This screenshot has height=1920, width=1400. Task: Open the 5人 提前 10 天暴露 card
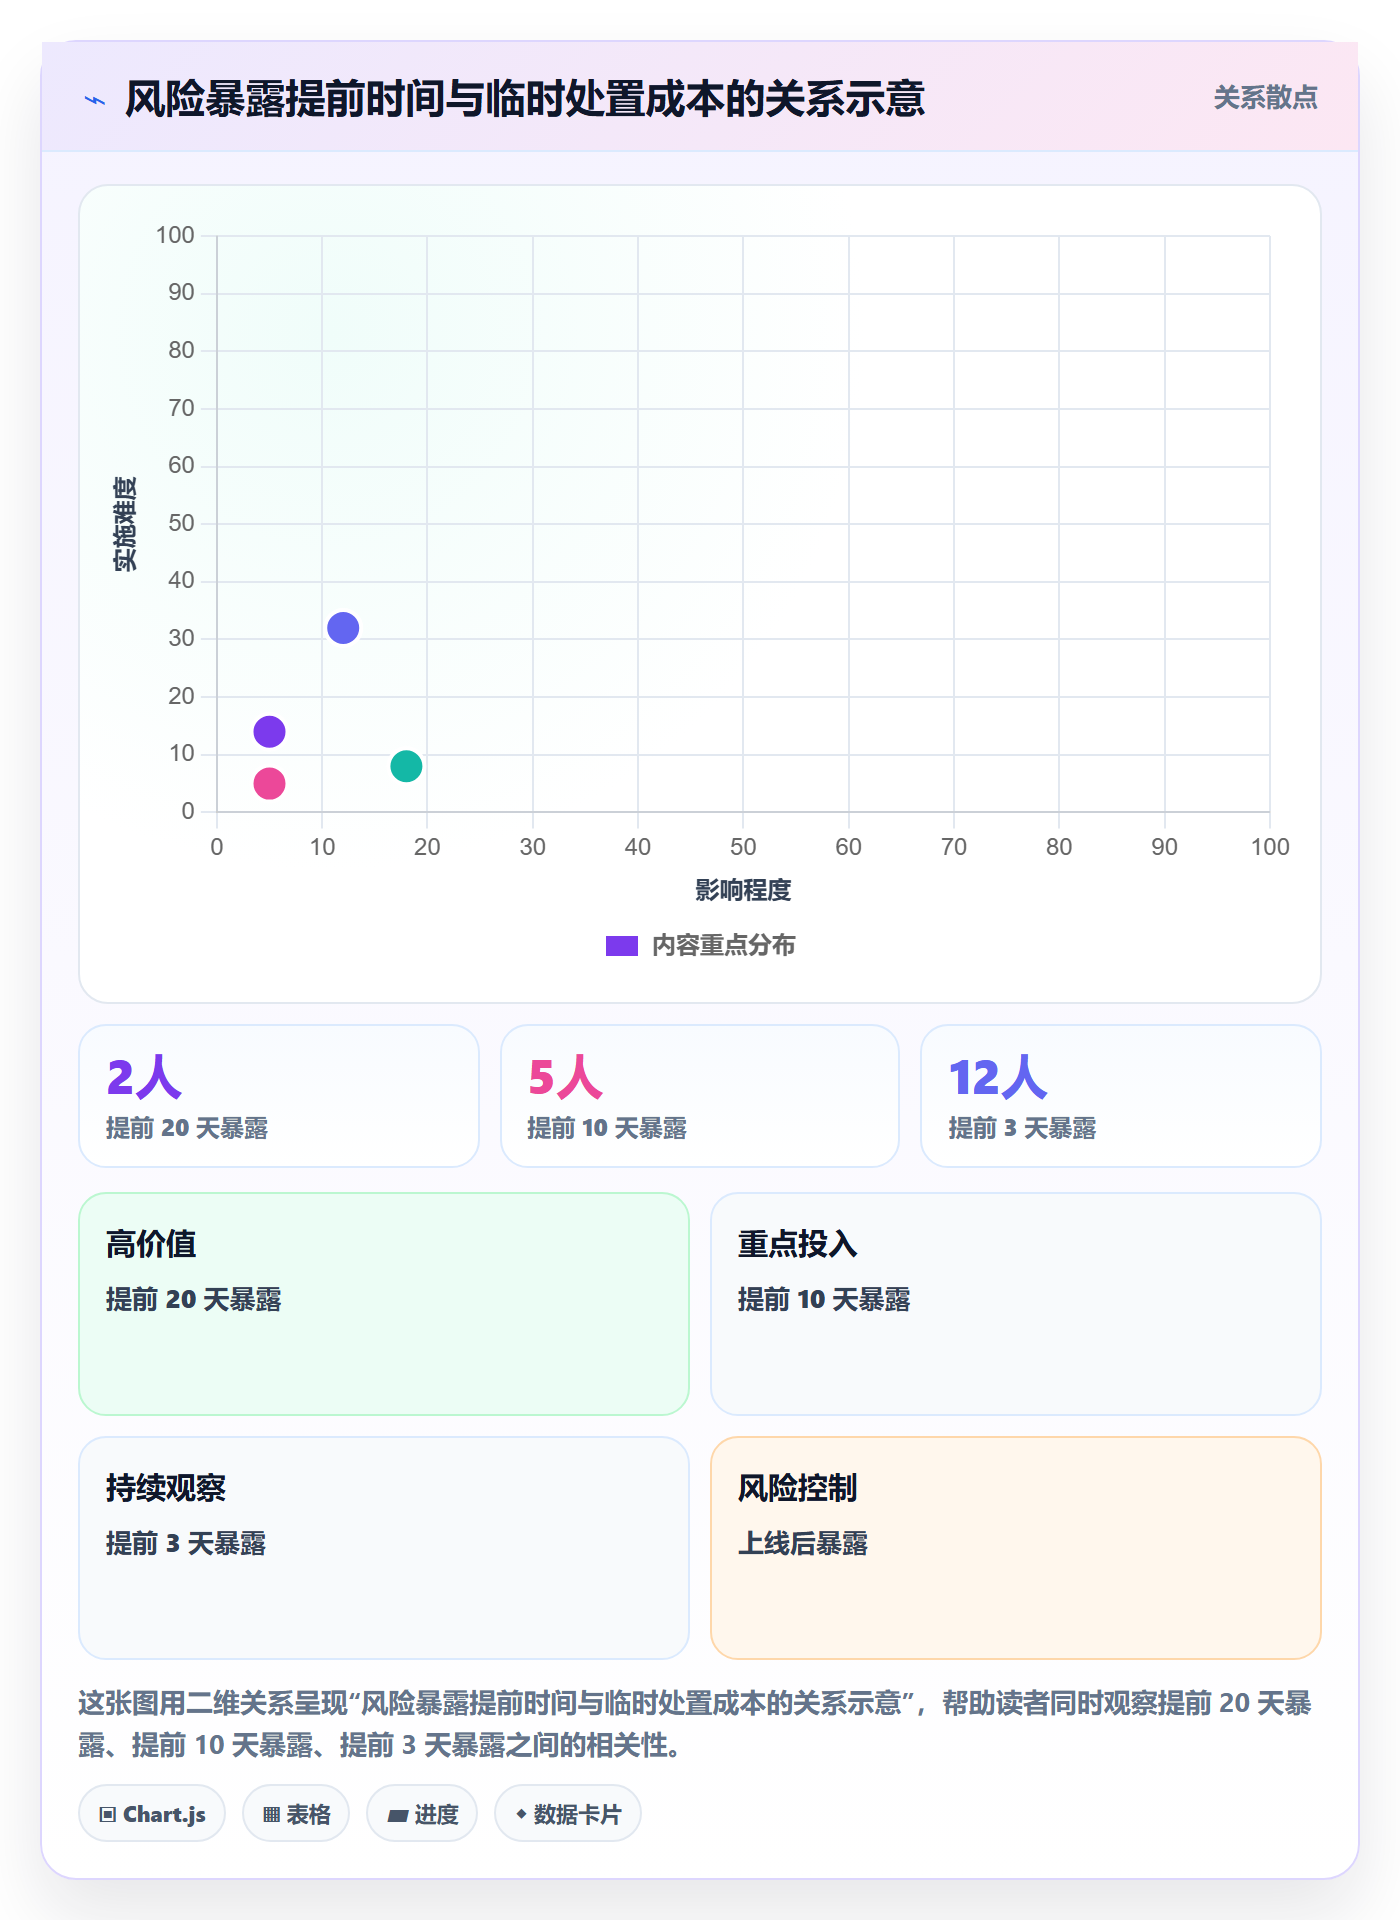pos(700,1096)
